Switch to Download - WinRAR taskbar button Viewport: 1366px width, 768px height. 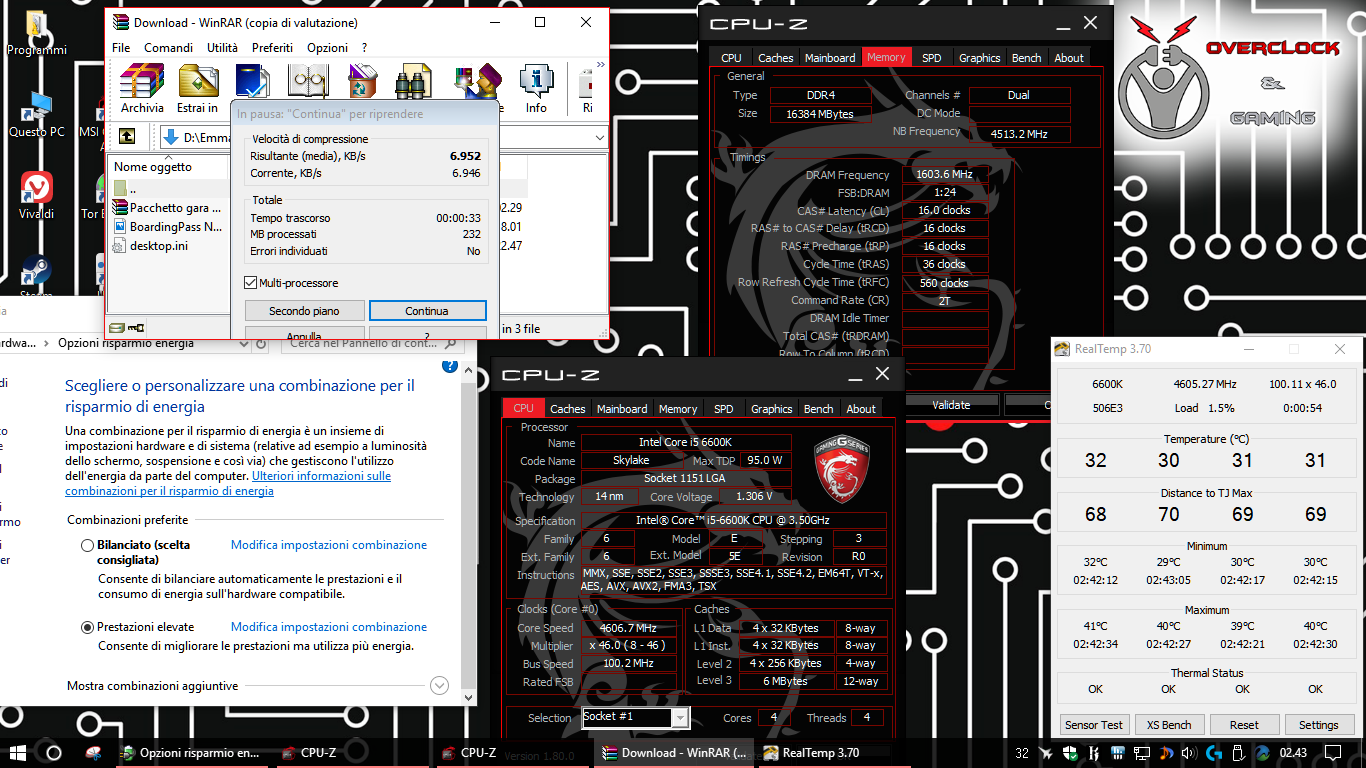(x=674, y=753)
